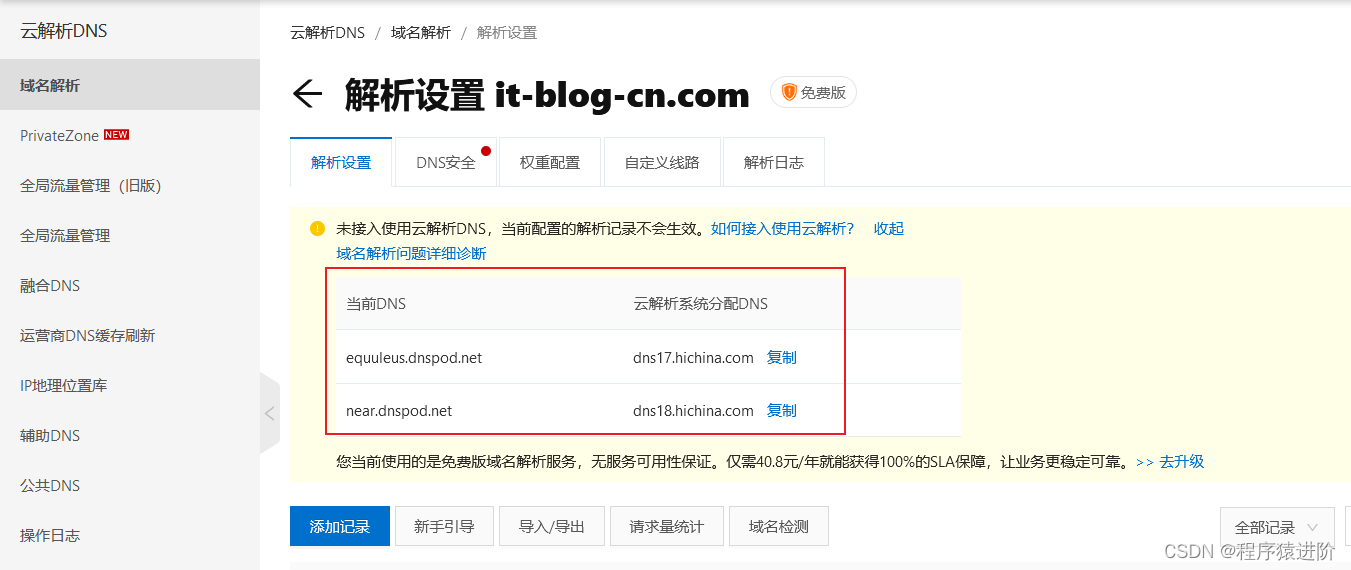Screen dimensions: 1351x570
Task: Click the dns18.hichina.com text
Action: pyautogui.click(x=693, y=411)
